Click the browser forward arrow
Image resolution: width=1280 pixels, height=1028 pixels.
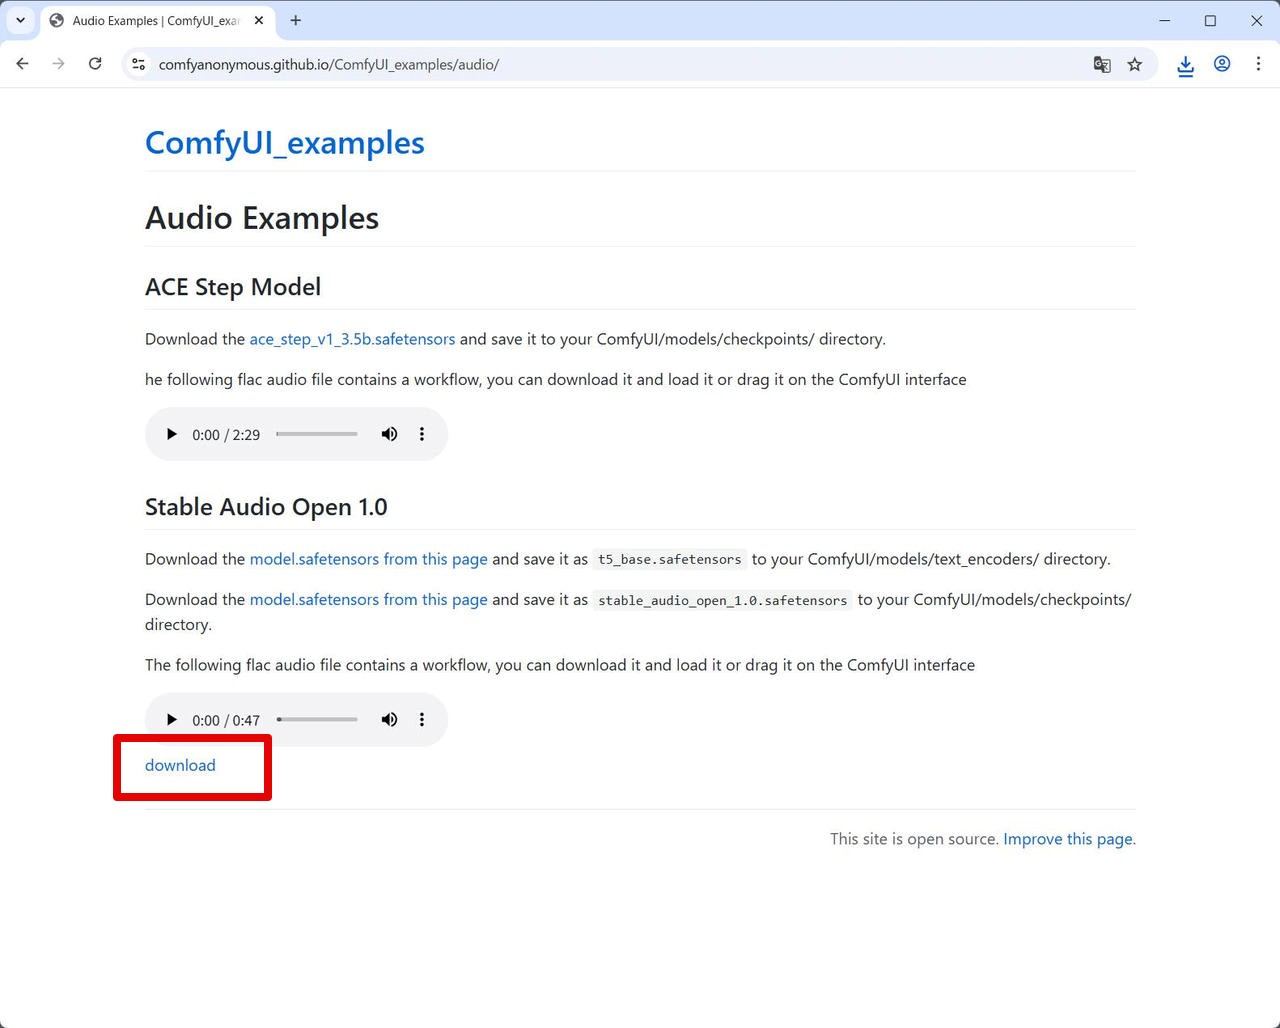[x=58, y=64]
